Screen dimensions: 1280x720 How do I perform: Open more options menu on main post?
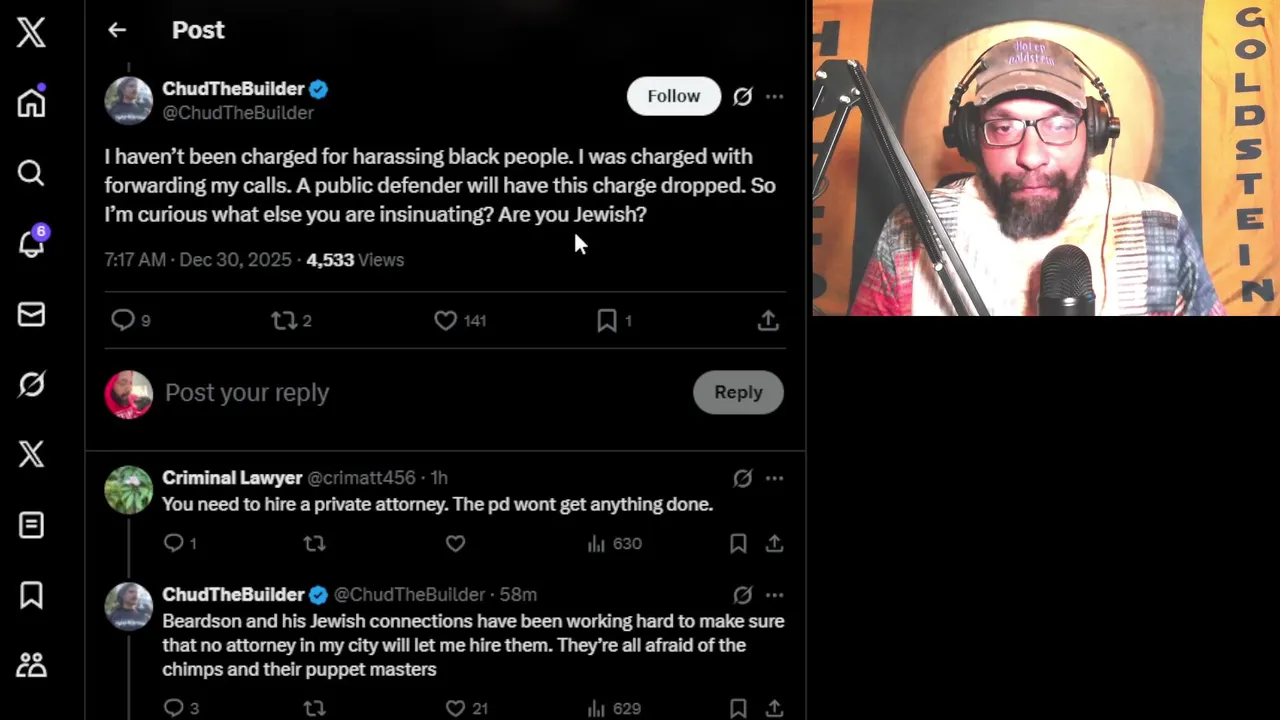(x=775, y=97)
